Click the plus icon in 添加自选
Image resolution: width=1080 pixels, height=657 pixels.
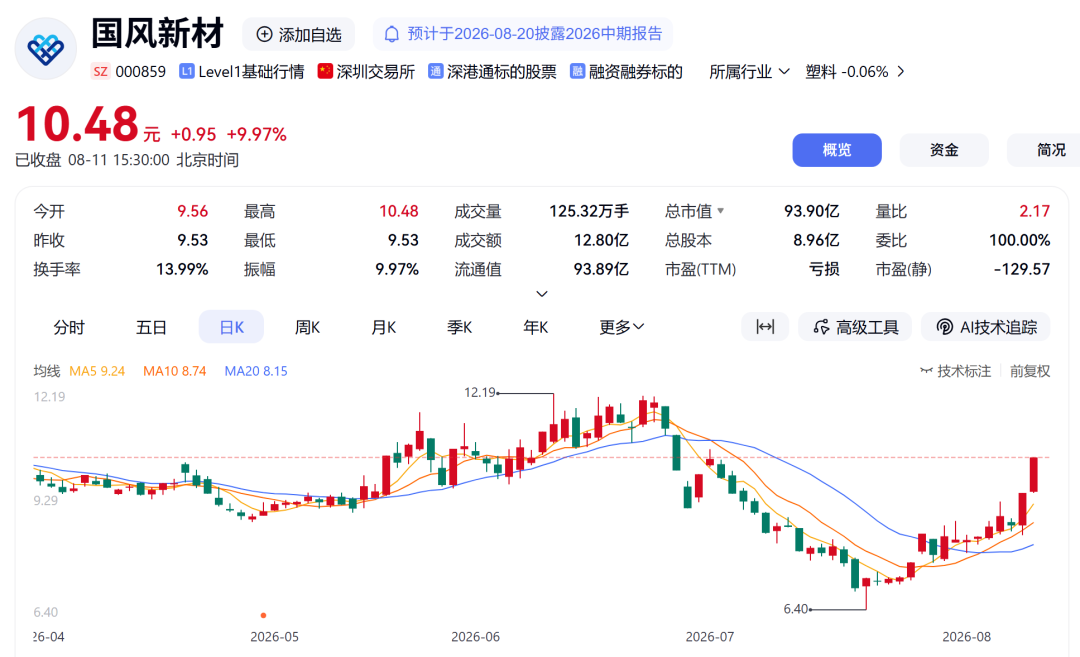pos(264,34)
